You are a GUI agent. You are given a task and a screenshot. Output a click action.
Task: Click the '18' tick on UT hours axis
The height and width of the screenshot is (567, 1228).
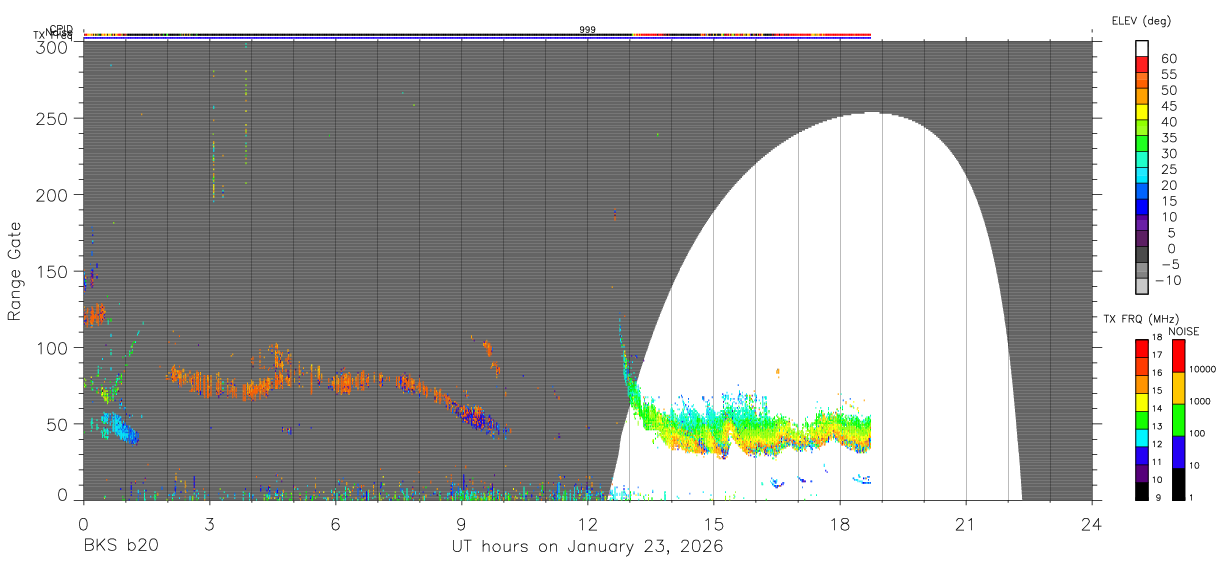840,523
